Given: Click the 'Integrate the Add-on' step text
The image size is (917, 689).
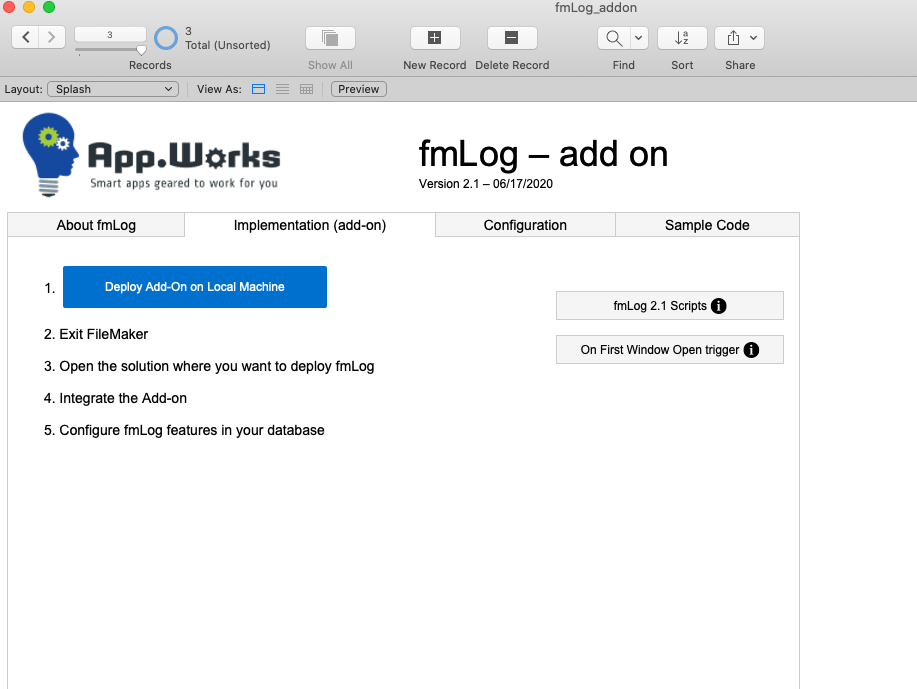Looking at the screenshot, I should tap(123, 398).
